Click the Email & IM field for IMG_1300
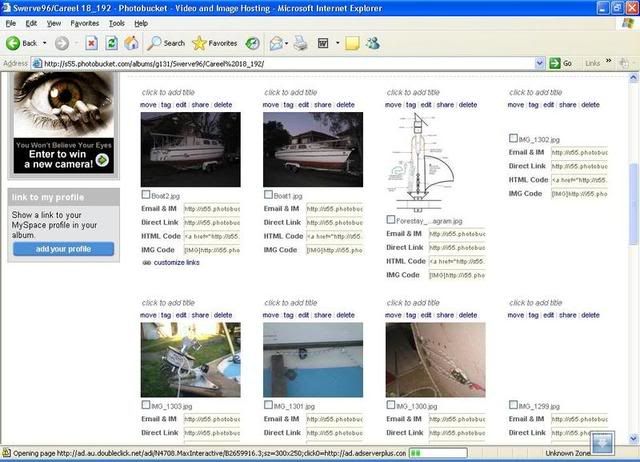 [457, 419]
